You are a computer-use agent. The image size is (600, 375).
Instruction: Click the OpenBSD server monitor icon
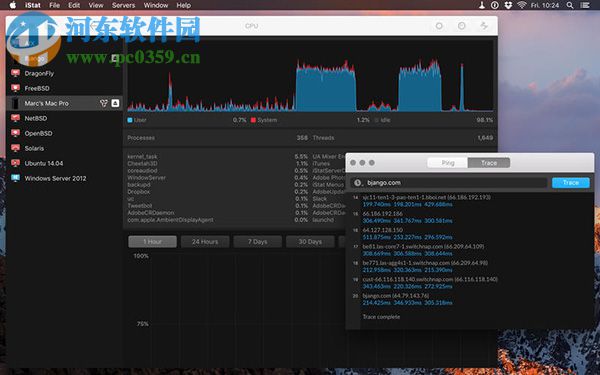[15, 133]
